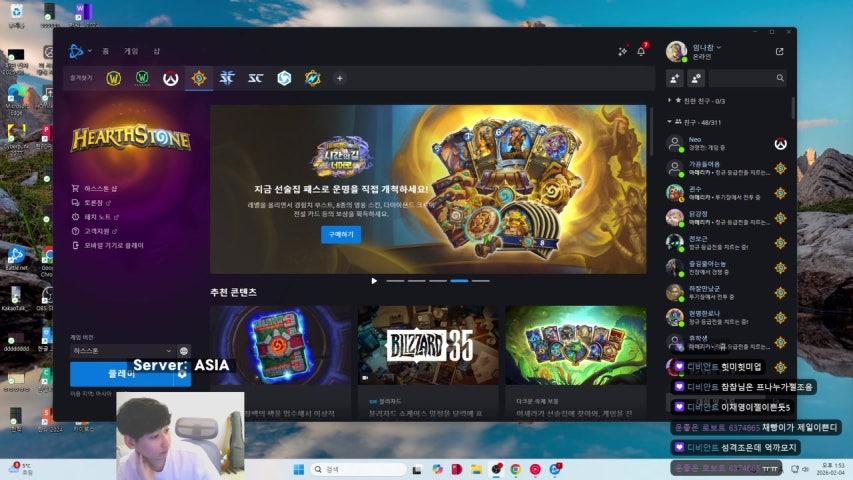Viewport: 853px width, 480px height.
Task: Select the highlighted fourth carousel indicator
Action: pyautogui.click(x=459, y=281)
